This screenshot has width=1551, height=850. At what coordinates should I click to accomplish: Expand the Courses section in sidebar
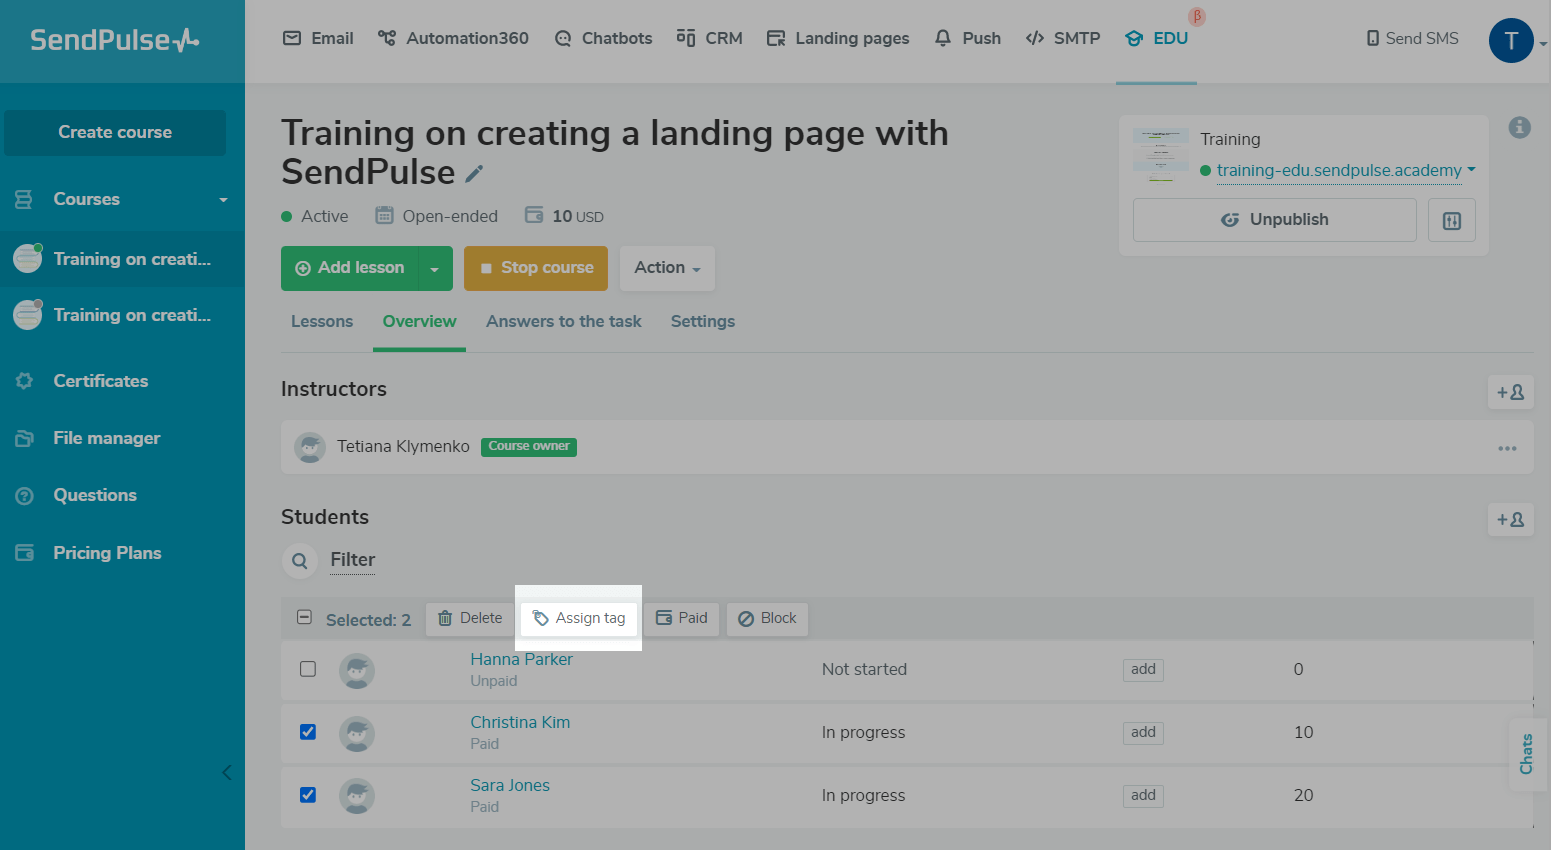223,200
